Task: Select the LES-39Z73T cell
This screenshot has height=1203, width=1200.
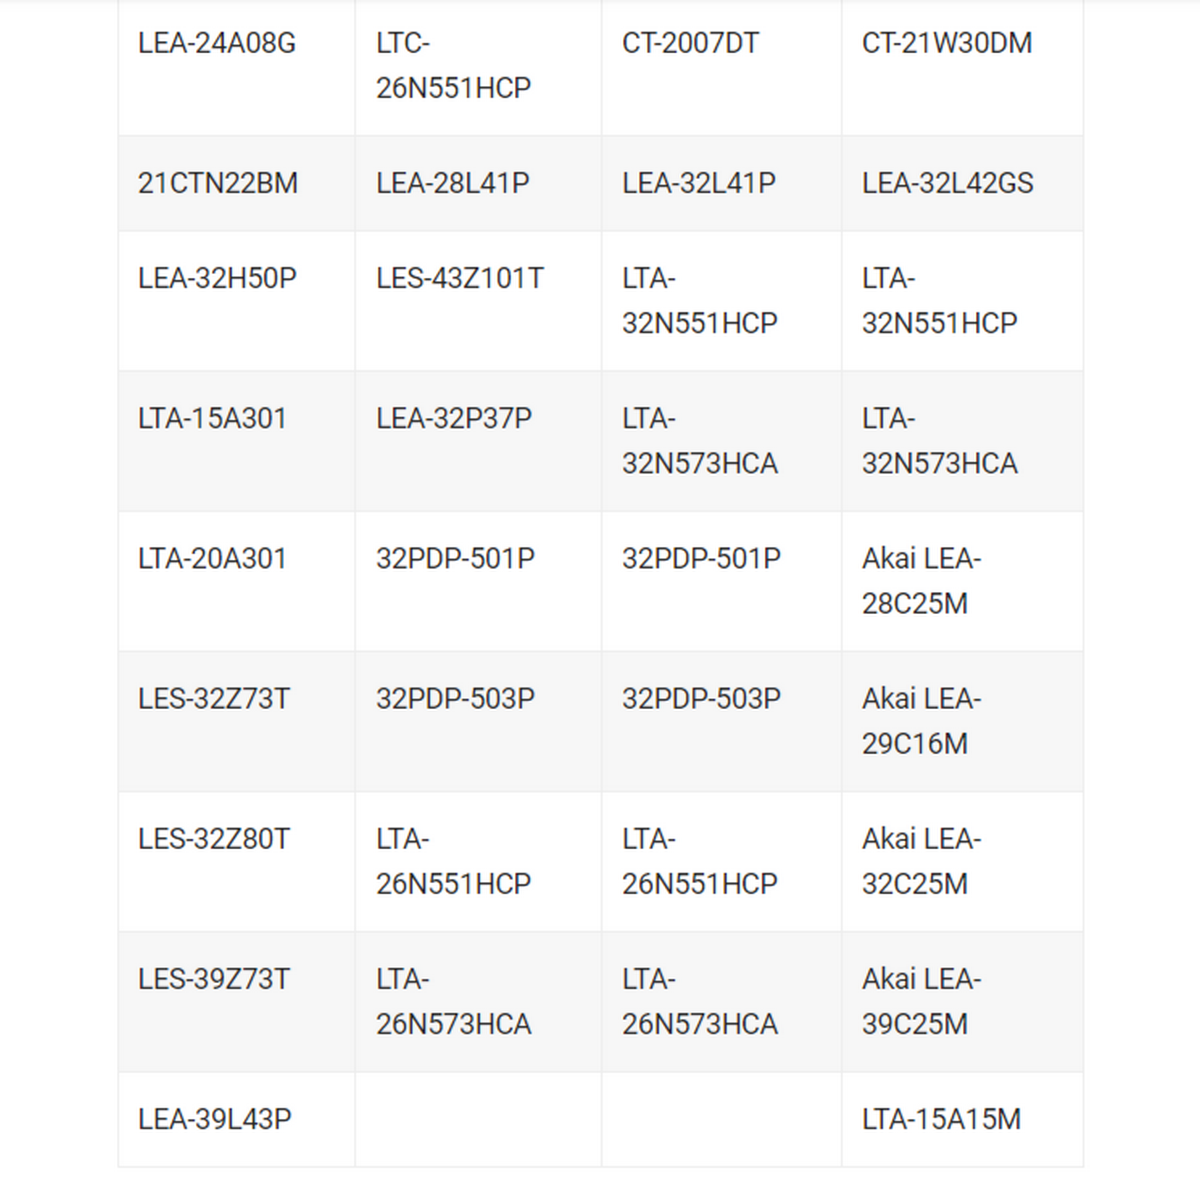Action: coord(214,979)
